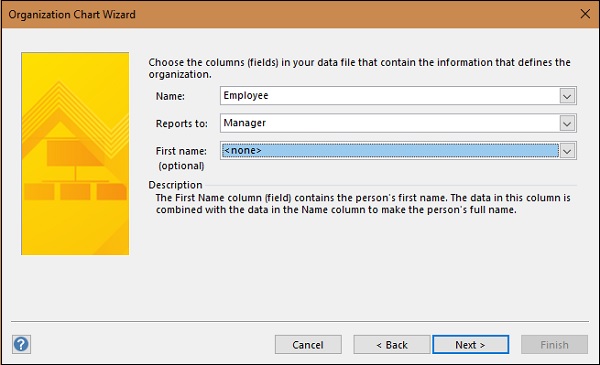Click the greyed-out Finish button

(x=554, y=345)
